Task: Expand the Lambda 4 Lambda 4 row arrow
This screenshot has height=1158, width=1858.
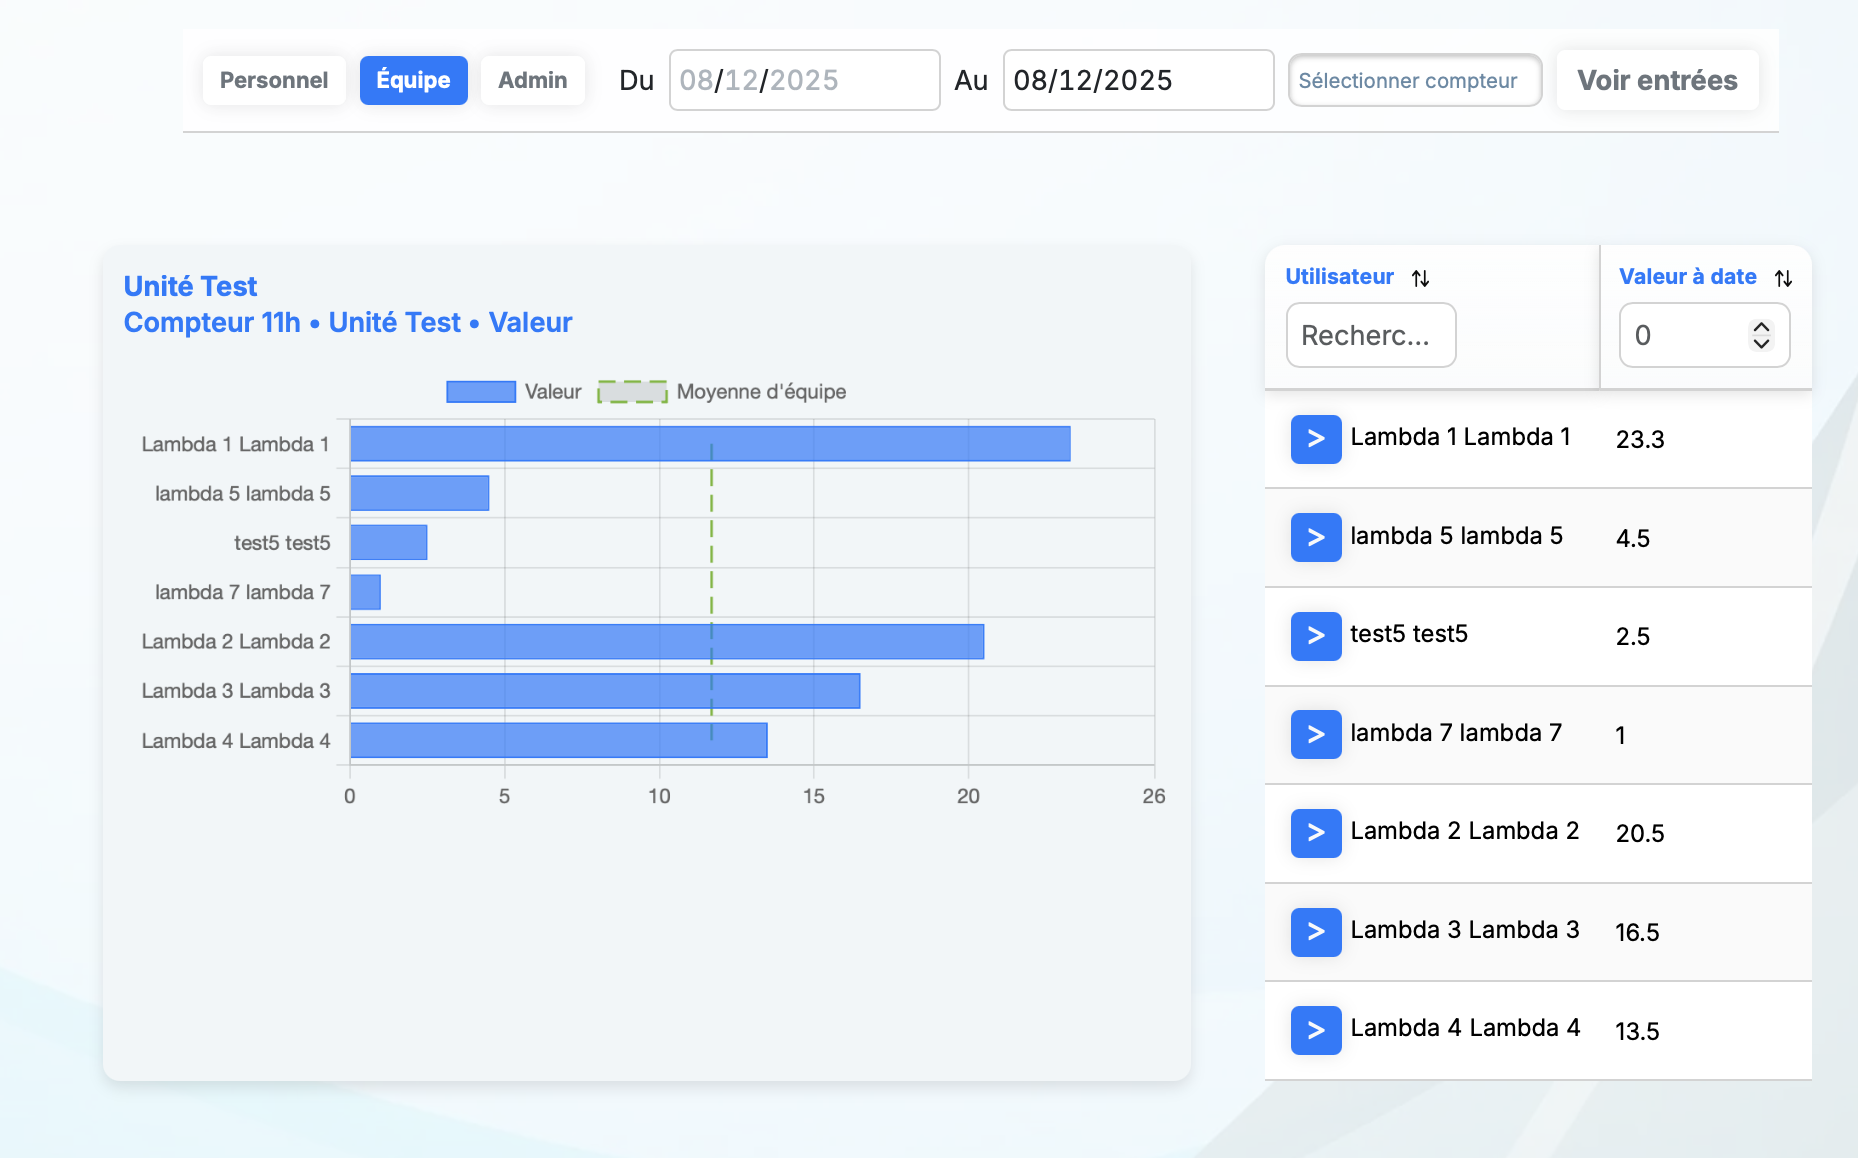Action: pos(1315,1030)
